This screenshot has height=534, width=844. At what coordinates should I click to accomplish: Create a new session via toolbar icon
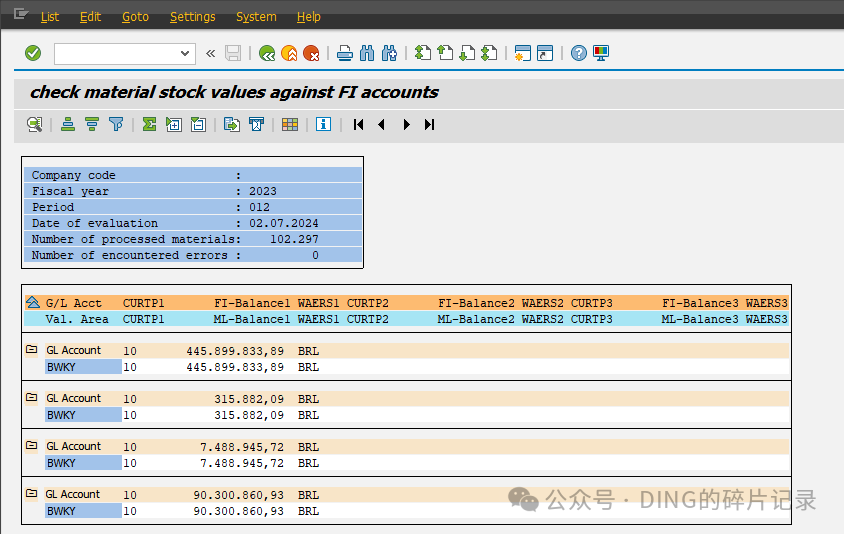click(x=523, y=53)
